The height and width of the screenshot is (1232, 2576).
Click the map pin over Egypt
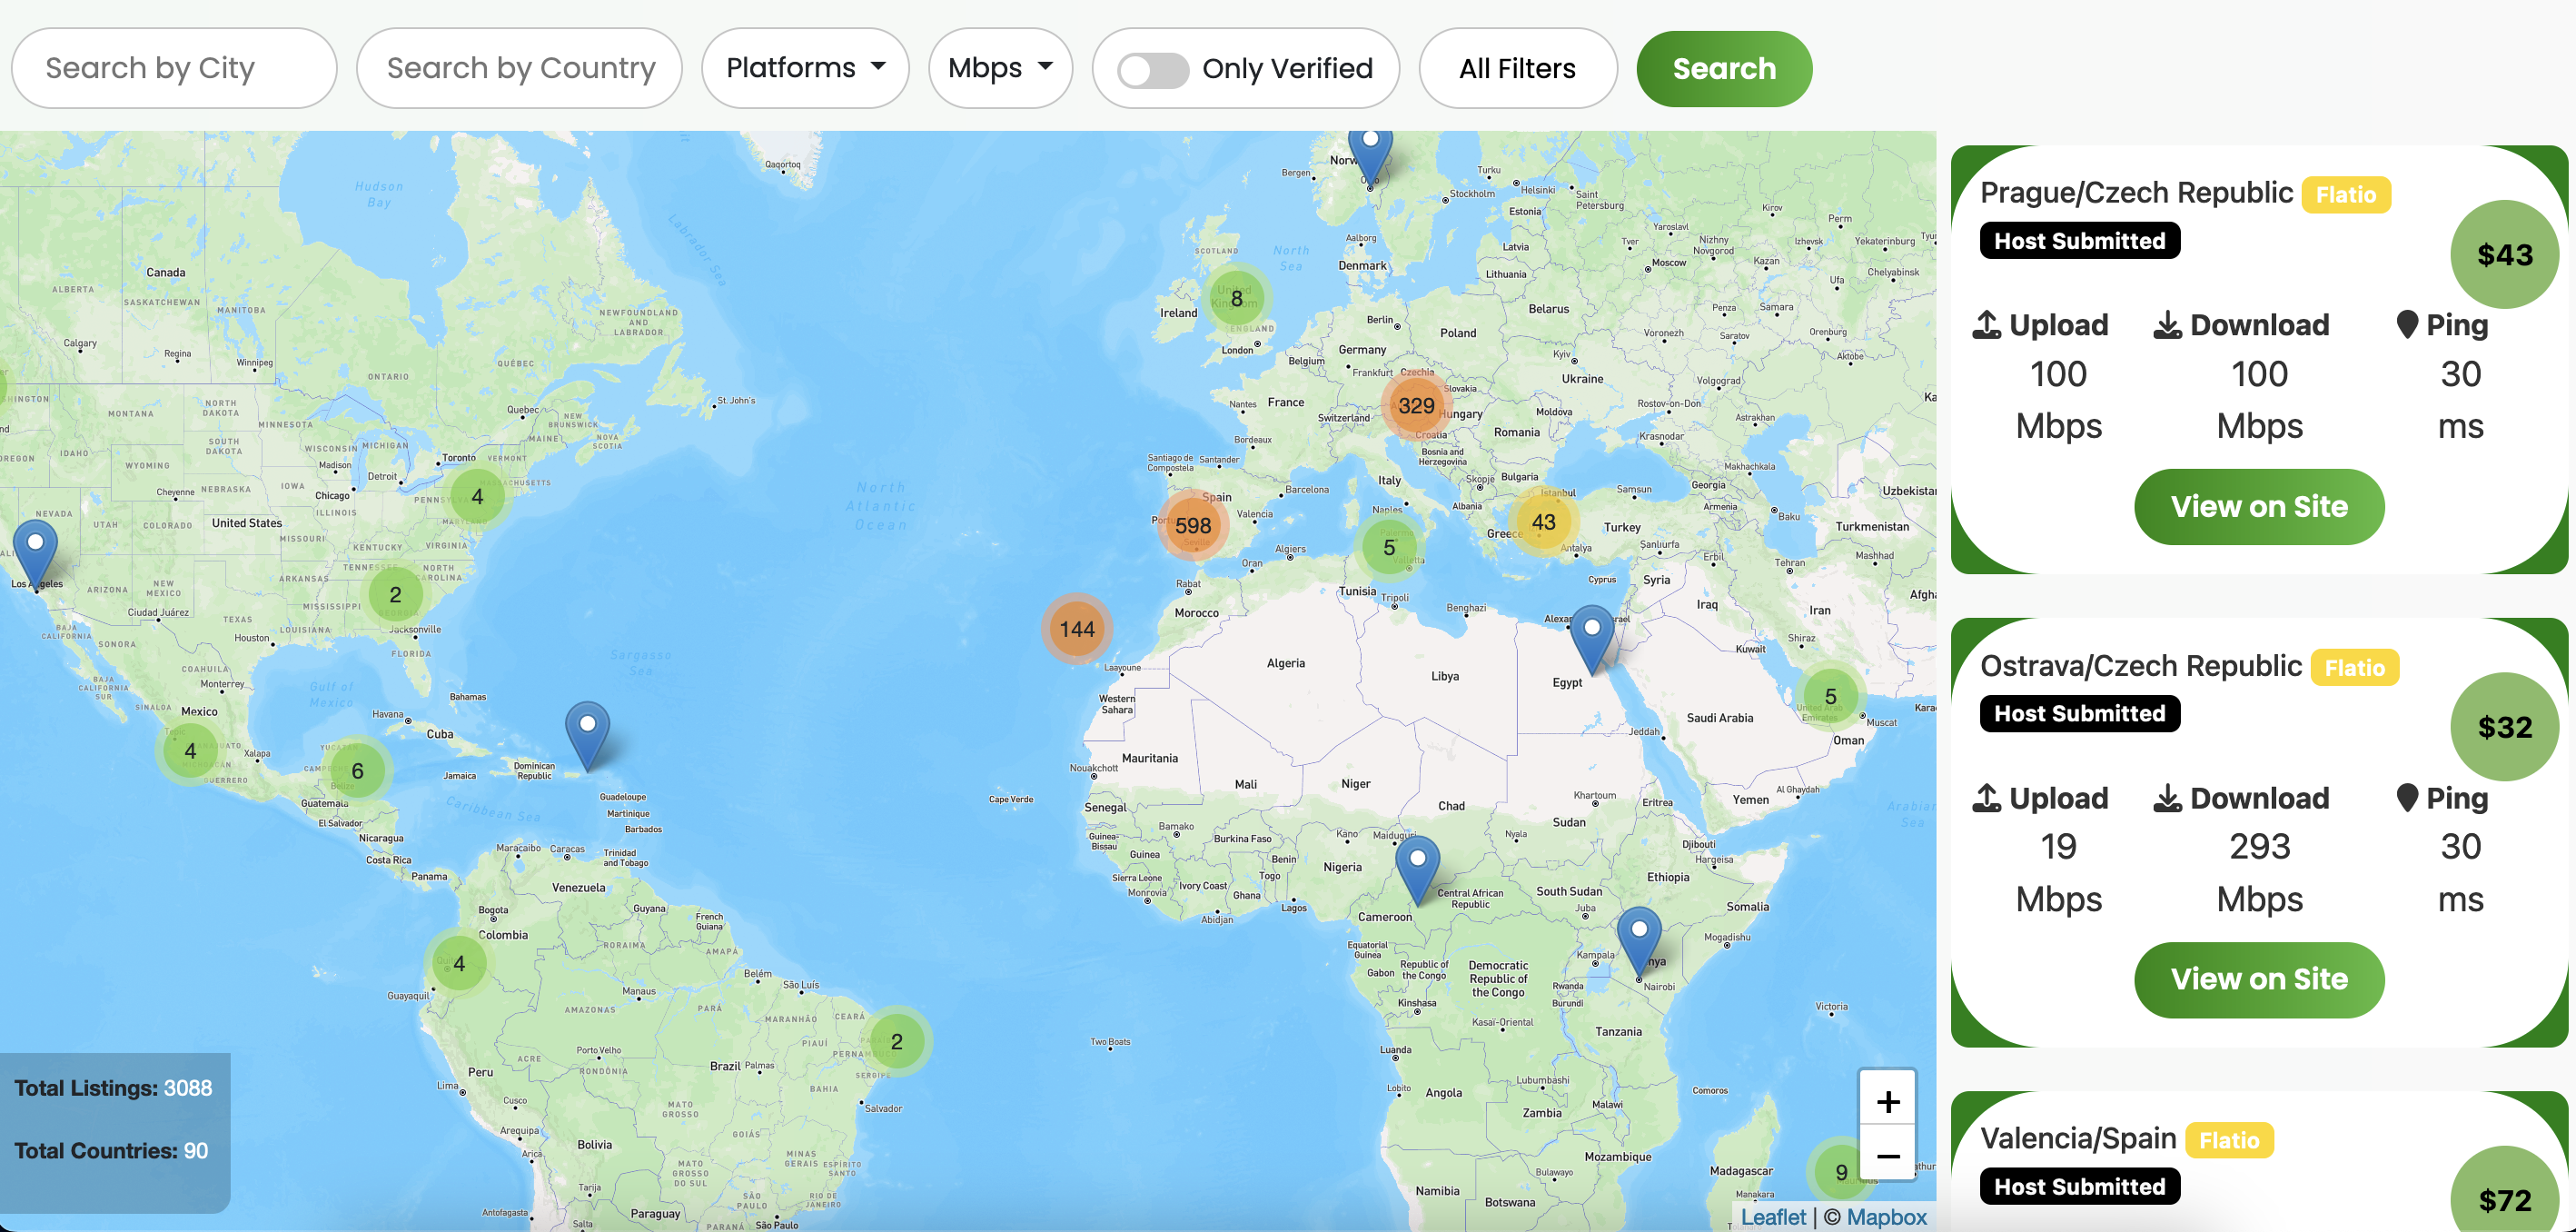tap(1592, 640)
